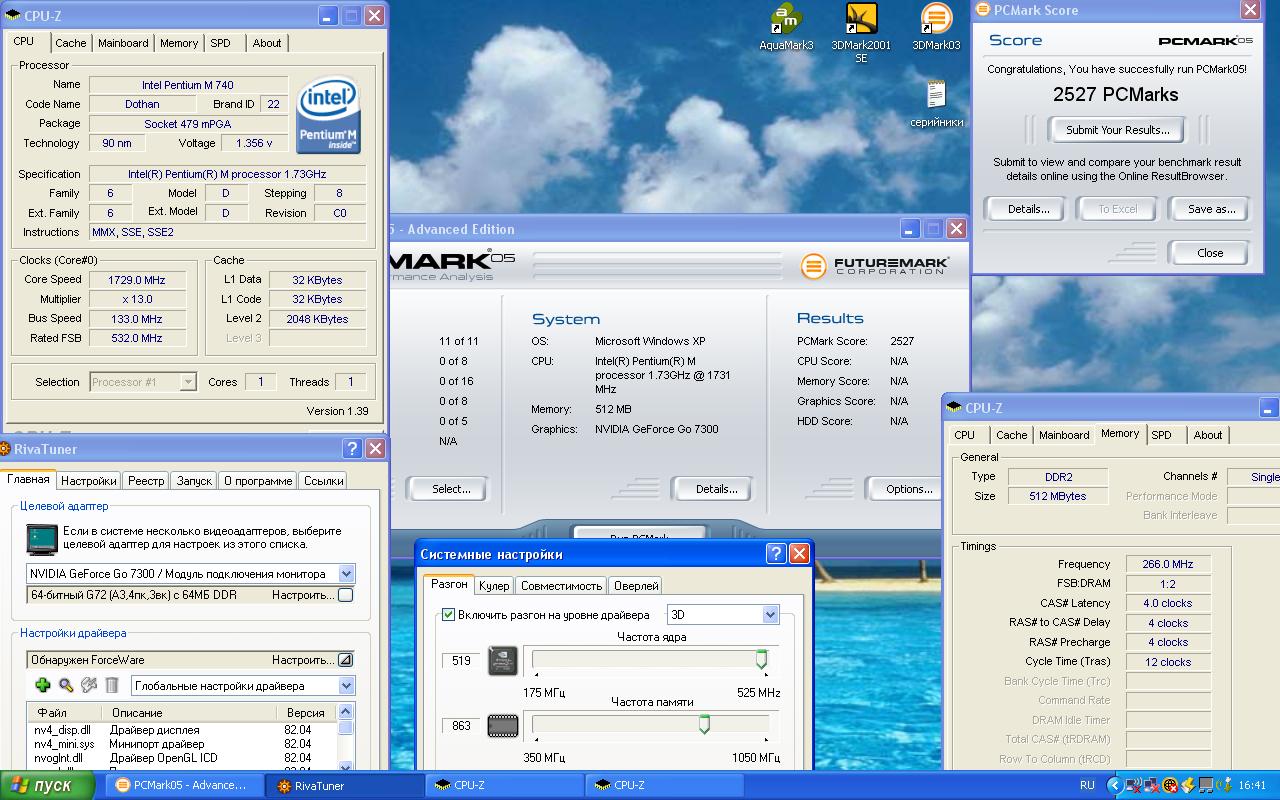Click the Версия column header
This screenshot has height=800, width=1280.
(305, 713)
